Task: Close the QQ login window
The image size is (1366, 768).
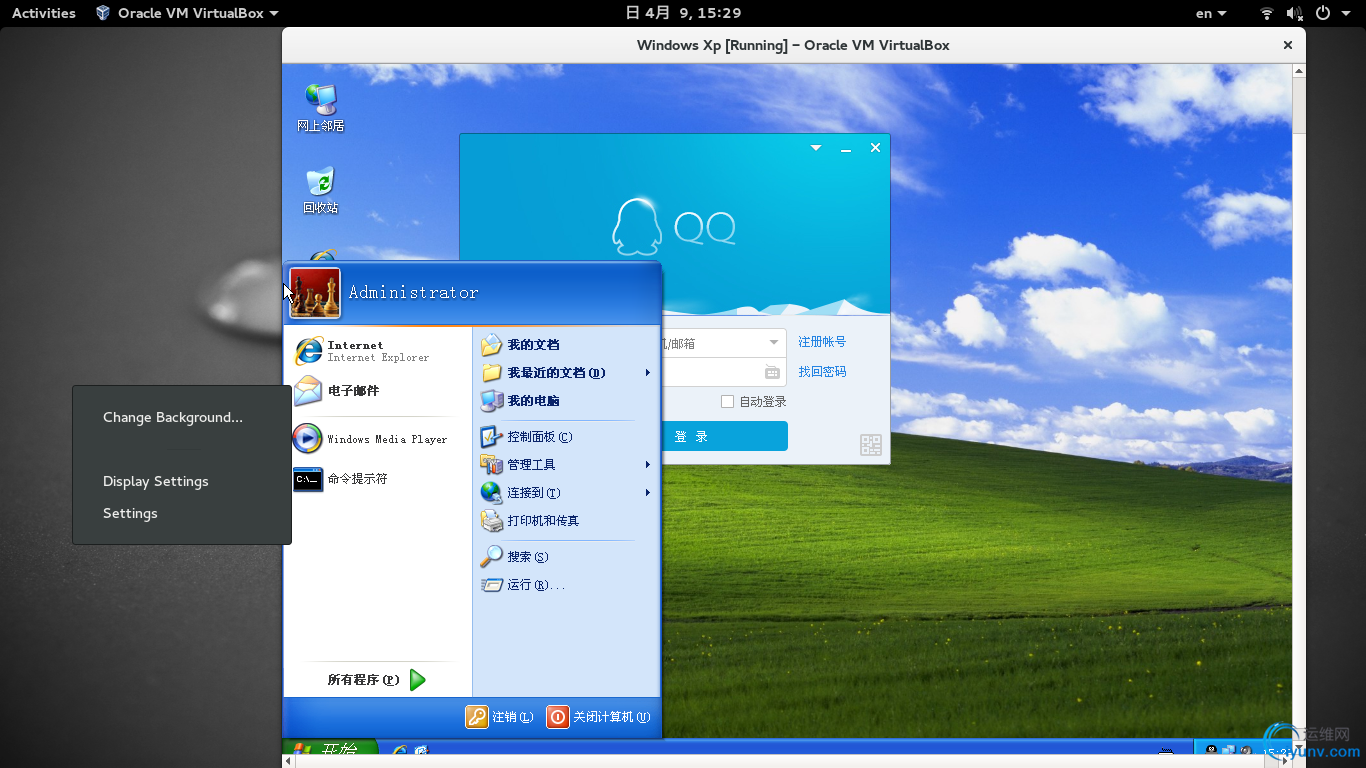Action: click(x=875, y=148)
